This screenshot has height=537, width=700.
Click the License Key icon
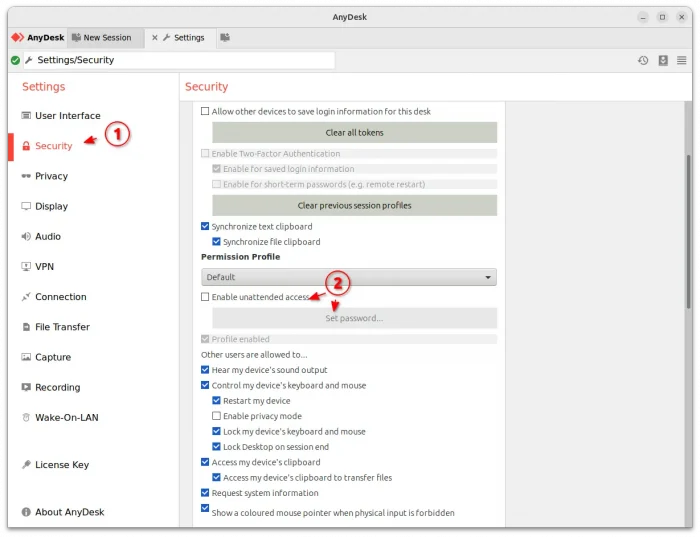click(x=26, y=465)
